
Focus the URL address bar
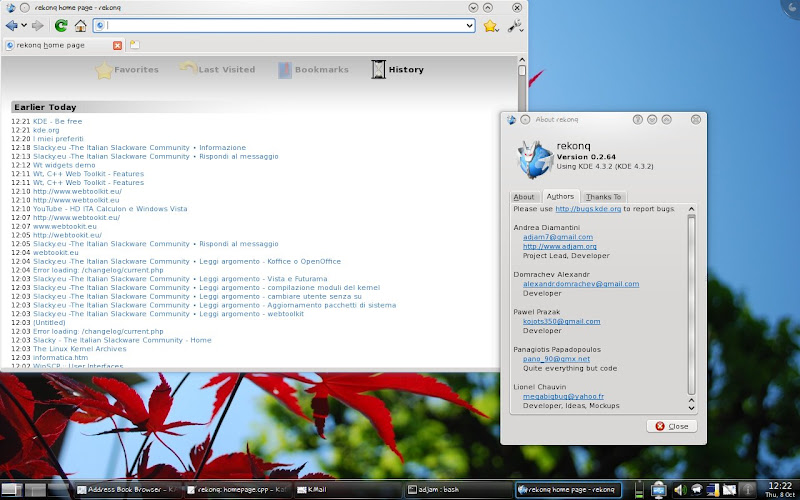[x=284, y=26]
